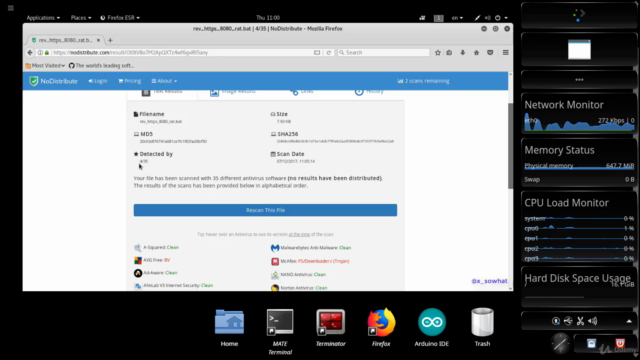Screen dimensions: 640x360
Task: Open the power system menu dropdown
Action: coord(501,18)
